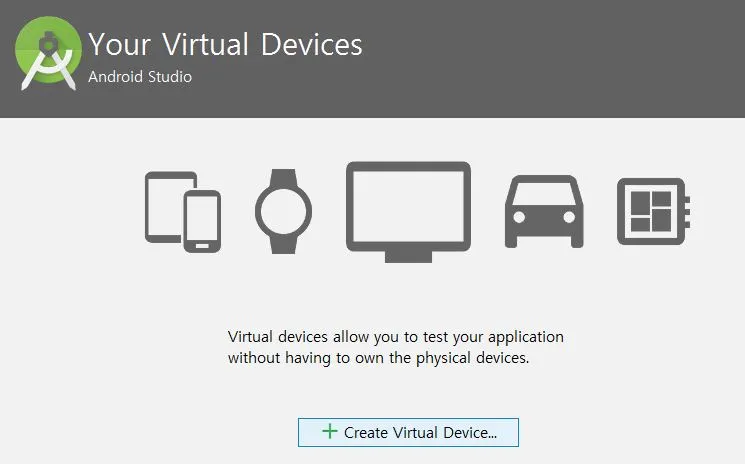Select the Android Things board icon
Viewport: 745px width, 464px height.
click(x=654, y=211)
